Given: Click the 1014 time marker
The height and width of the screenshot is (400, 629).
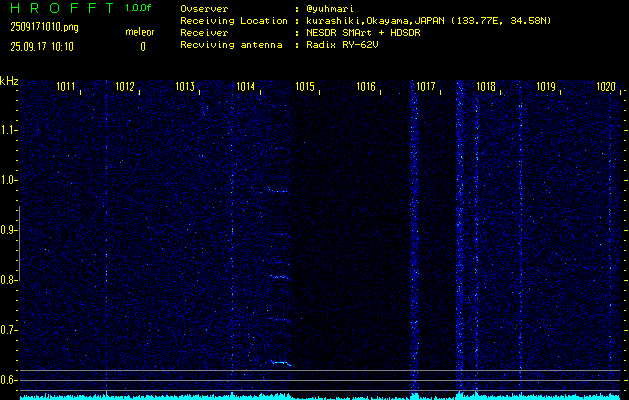Looking at the screenshot, I should tap(246, 86).
